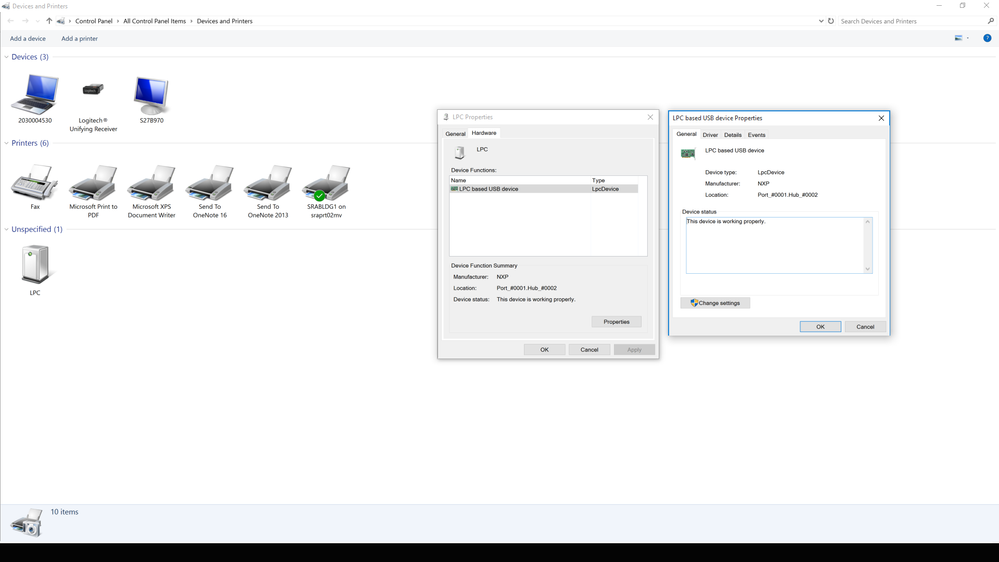
Task: Select the 2030004530 laptop device icon
Action: click(x=35, y=94)
